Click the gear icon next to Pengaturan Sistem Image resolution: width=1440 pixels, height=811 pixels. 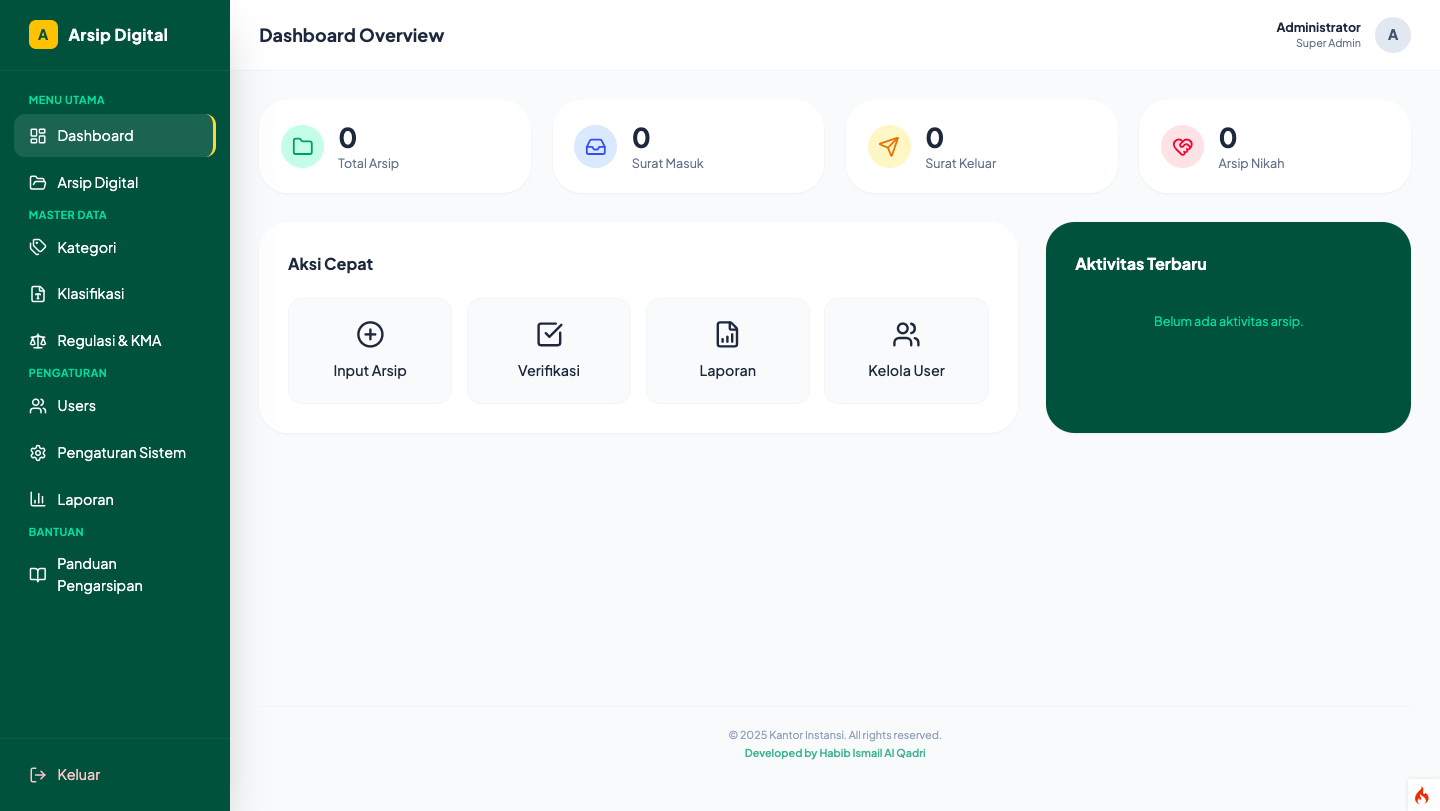[x=37, y=453]
